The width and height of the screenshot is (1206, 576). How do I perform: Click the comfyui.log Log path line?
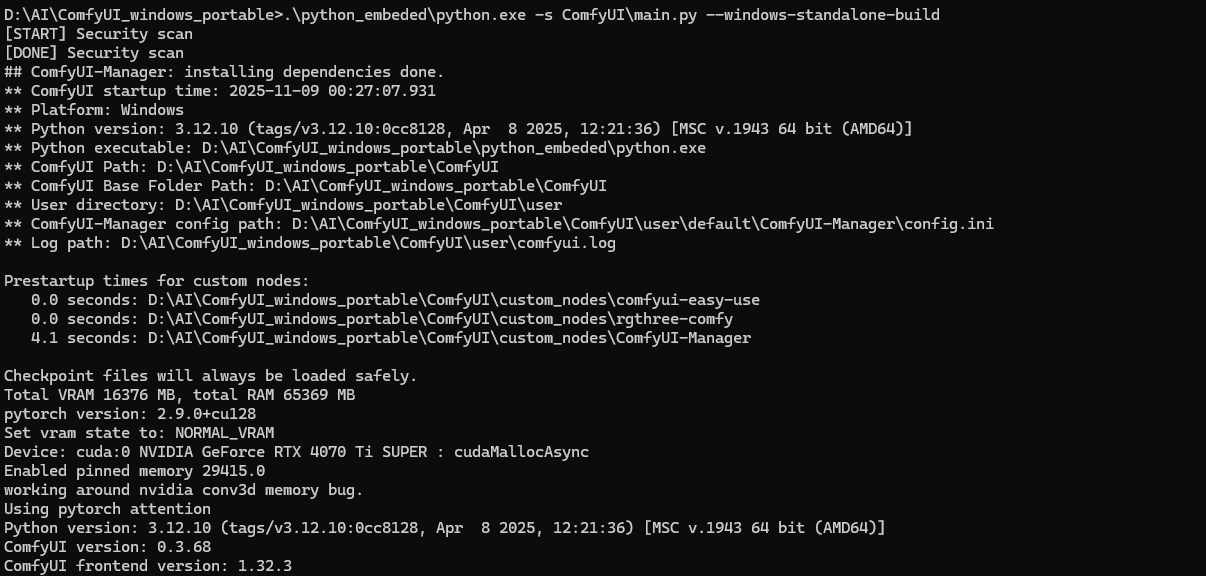[x=310, y=243]
